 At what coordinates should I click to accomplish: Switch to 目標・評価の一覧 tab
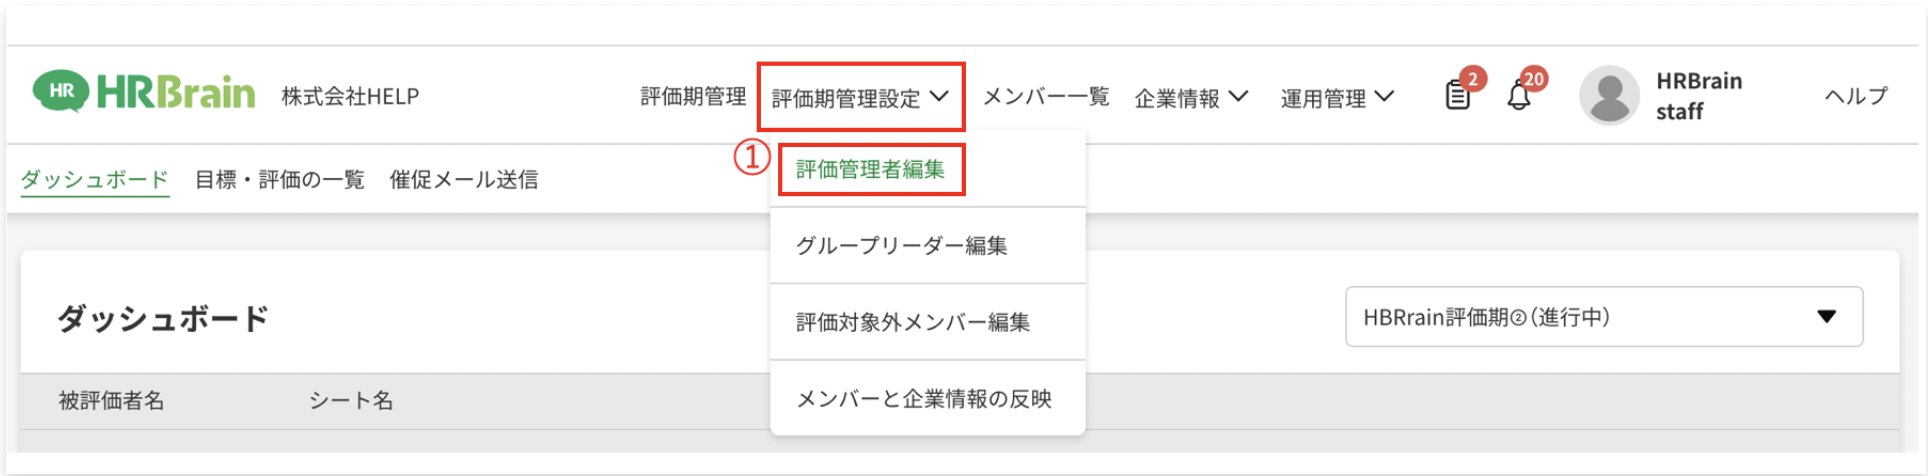(x=279, y=180)
